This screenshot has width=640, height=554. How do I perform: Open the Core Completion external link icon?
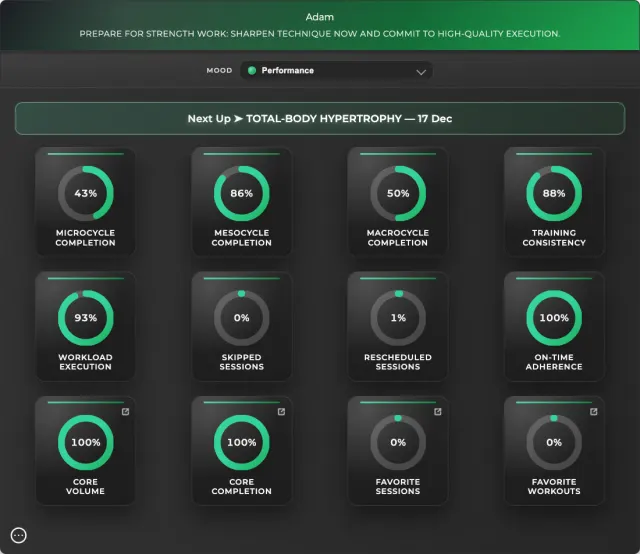(x=281, y=412)
